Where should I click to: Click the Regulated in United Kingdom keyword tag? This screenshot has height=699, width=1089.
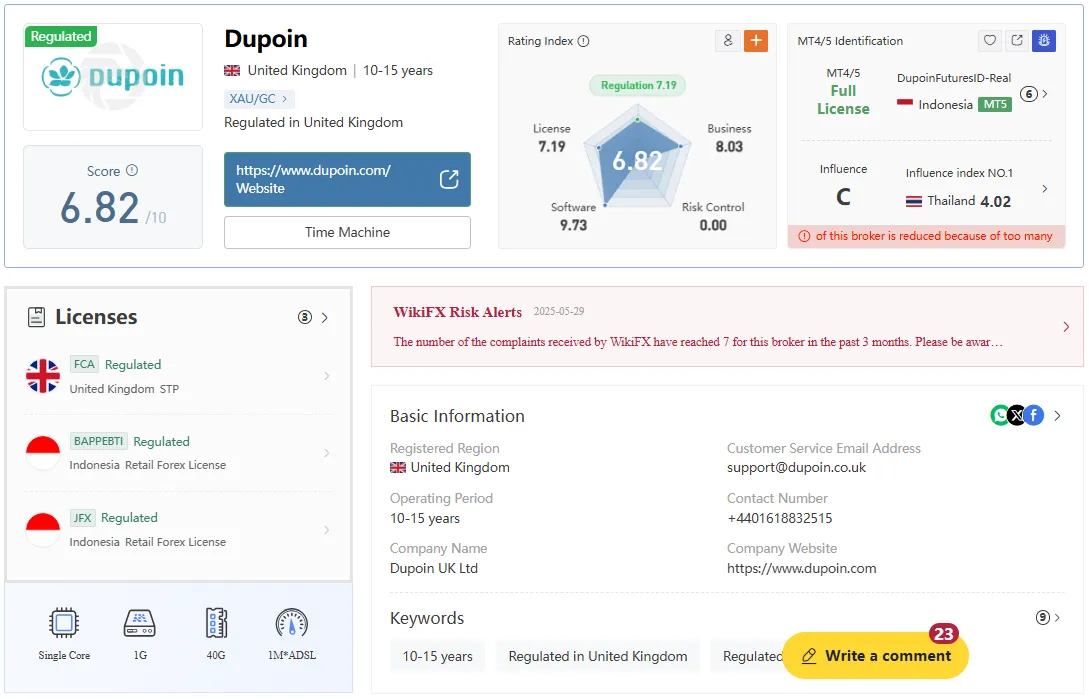tap(598, 656)
